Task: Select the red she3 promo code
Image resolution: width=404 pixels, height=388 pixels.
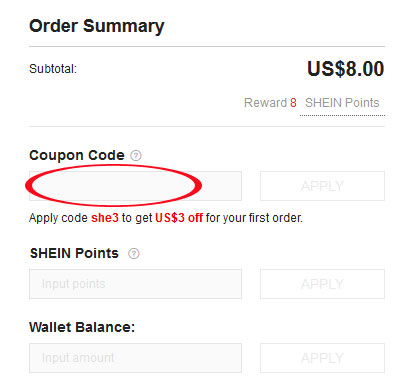Action: point(105,218)
